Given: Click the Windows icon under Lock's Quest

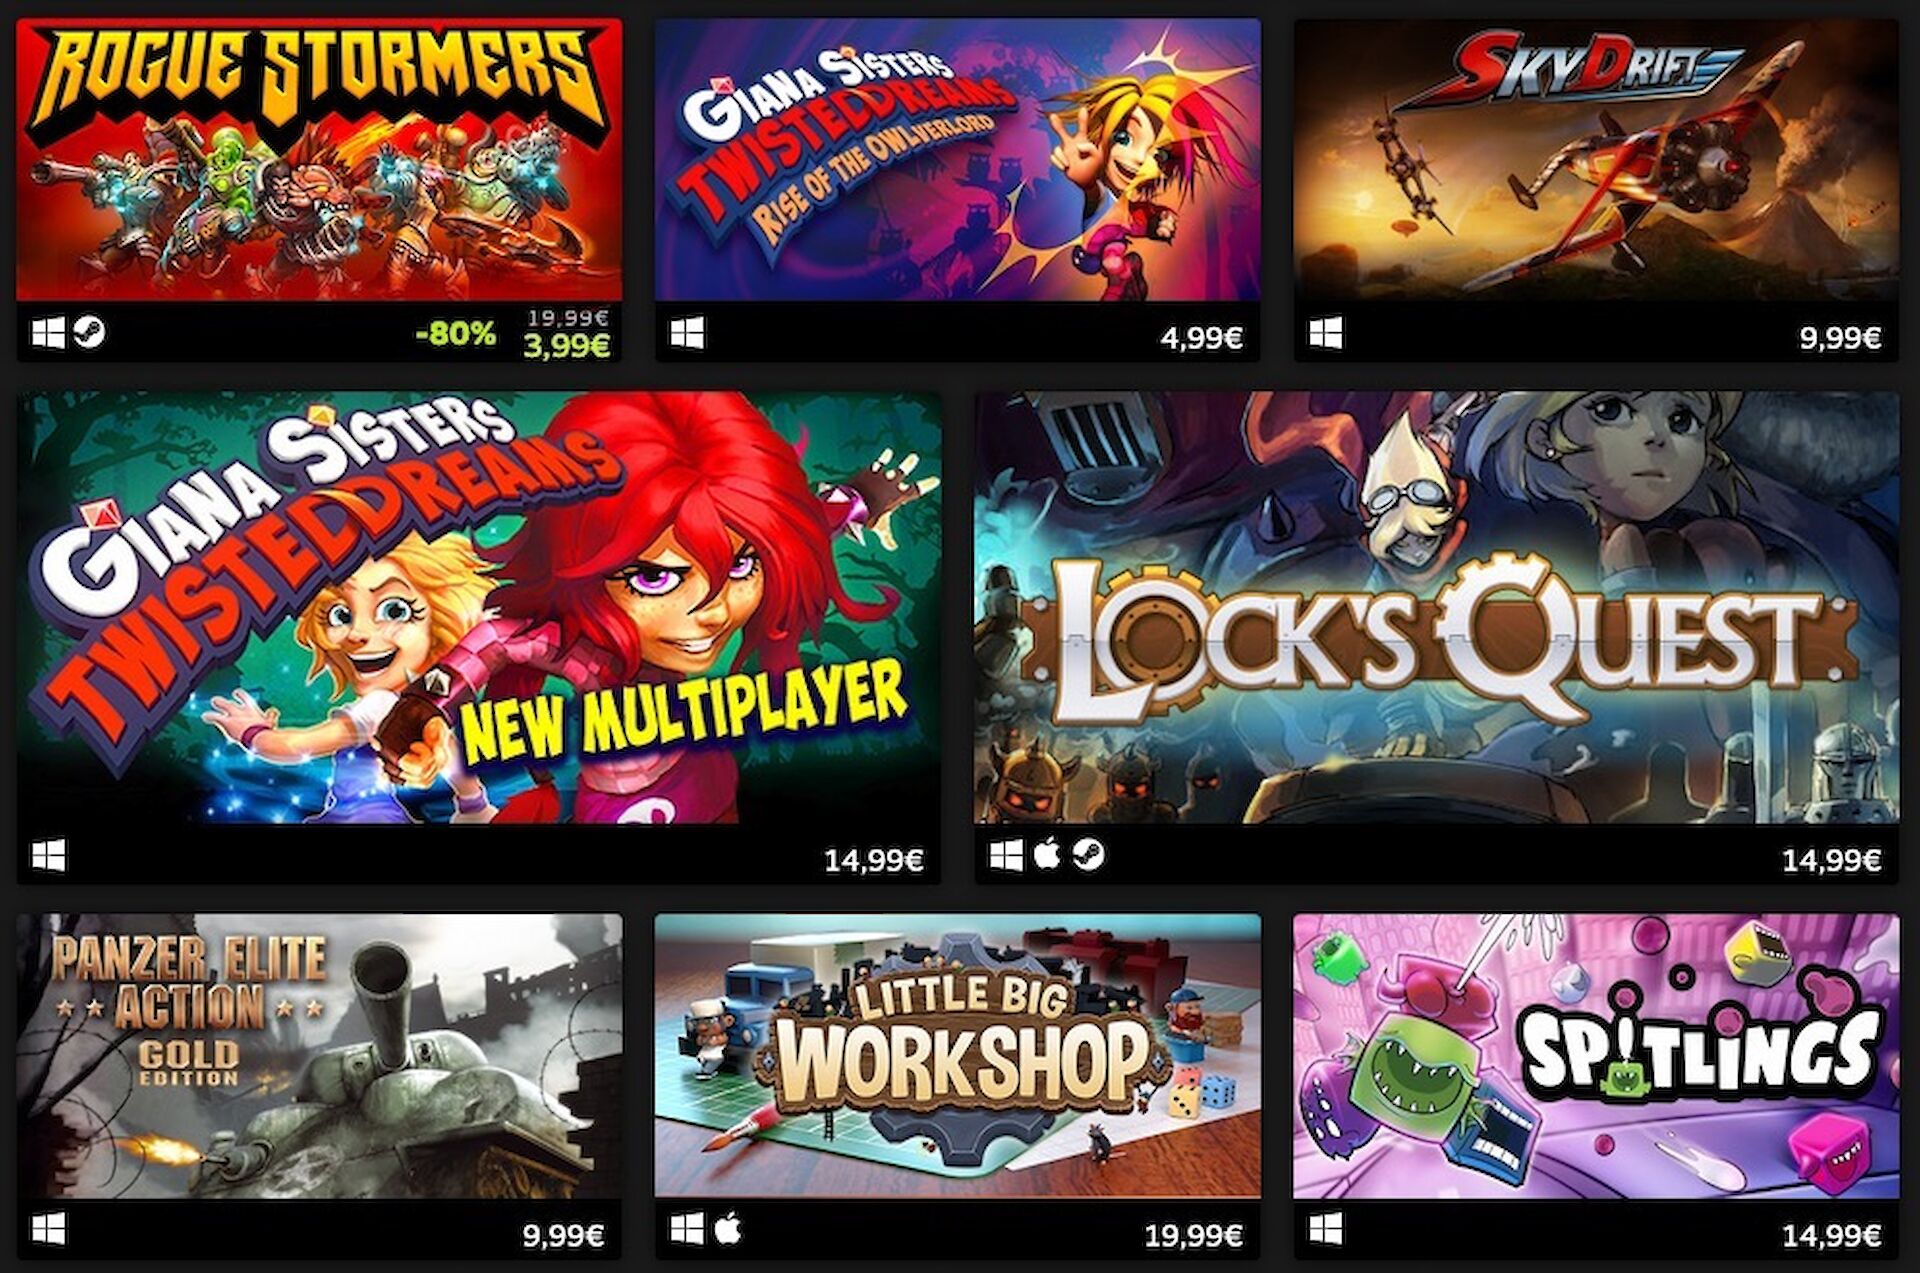Looking at the screenshot, I should pos(1006,855).
